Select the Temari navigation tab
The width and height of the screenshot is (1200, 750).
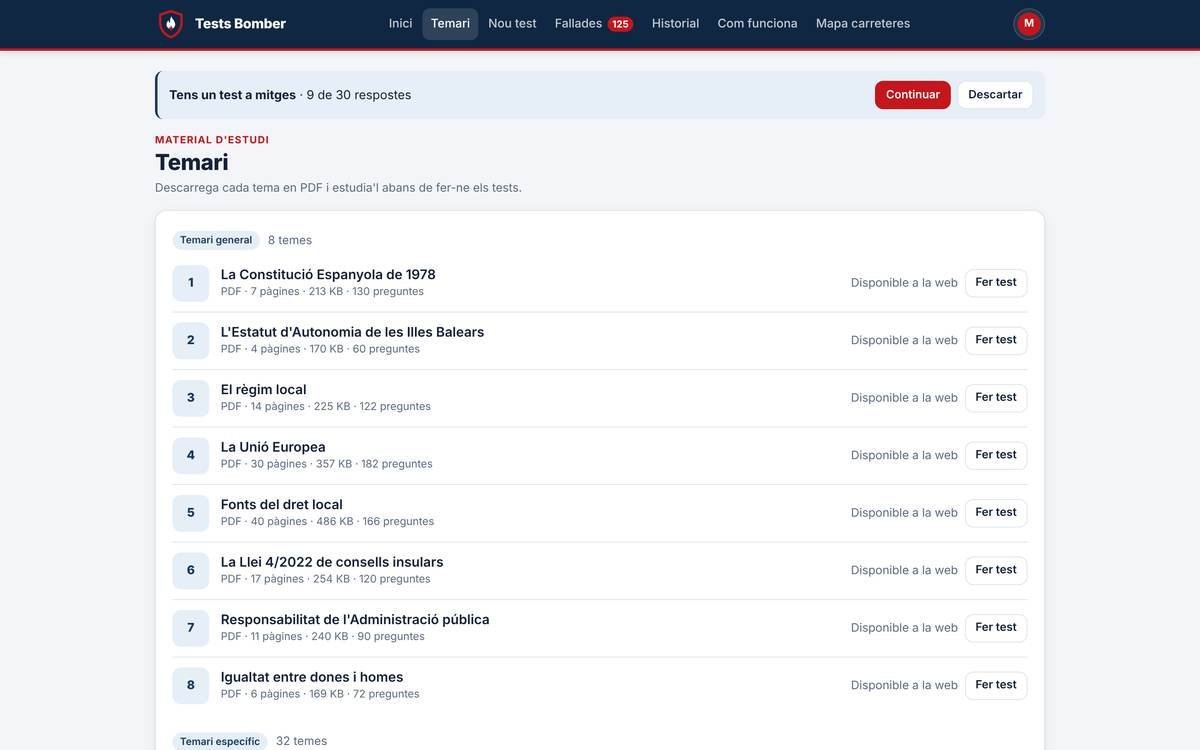pyautogui.click(x=450, y=24)
